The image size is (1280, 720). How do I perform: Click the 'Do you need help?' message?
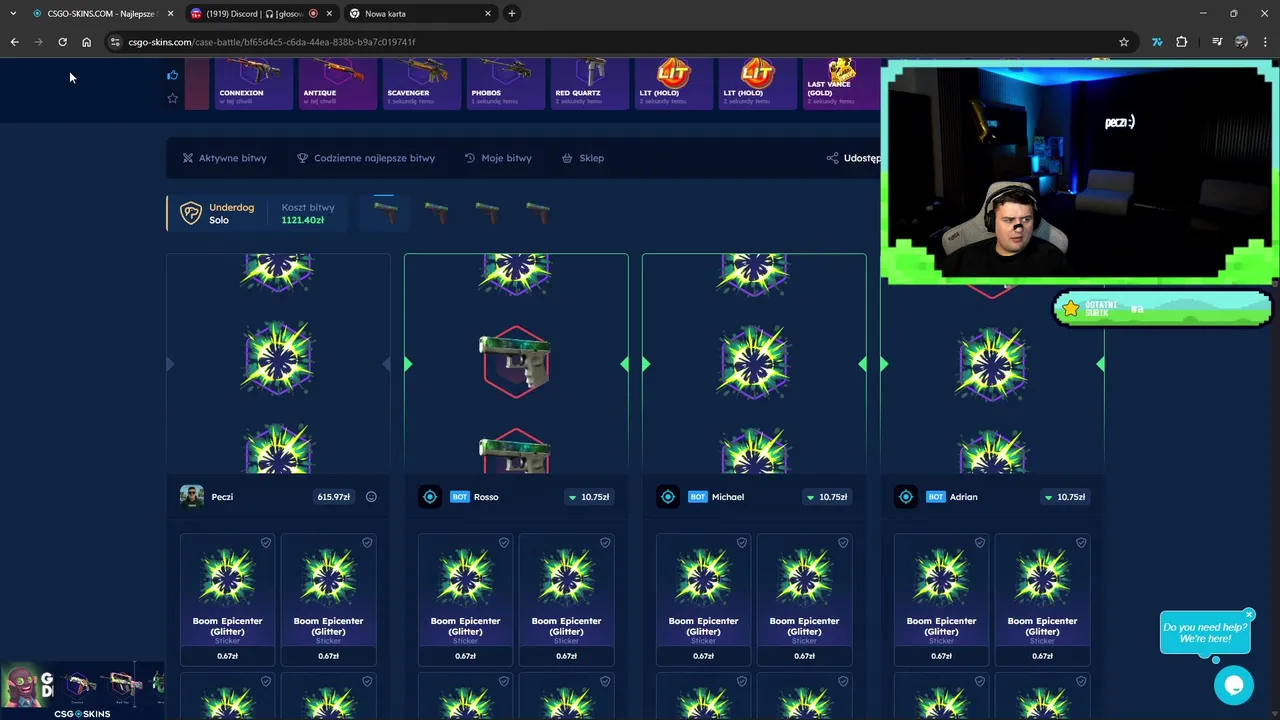click(x=1205, y=633)
